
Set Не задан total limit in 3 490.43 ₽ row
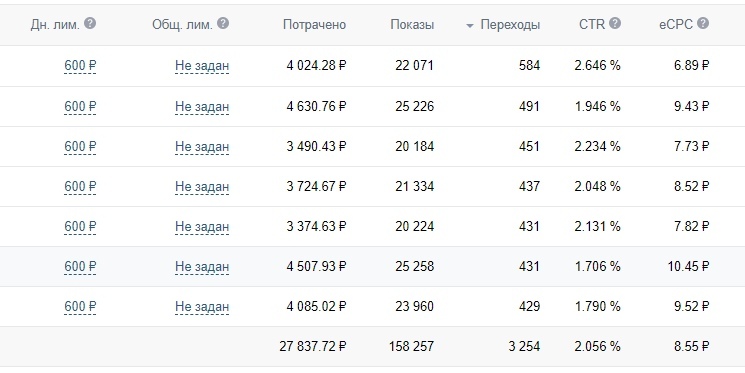coord(202,146)
